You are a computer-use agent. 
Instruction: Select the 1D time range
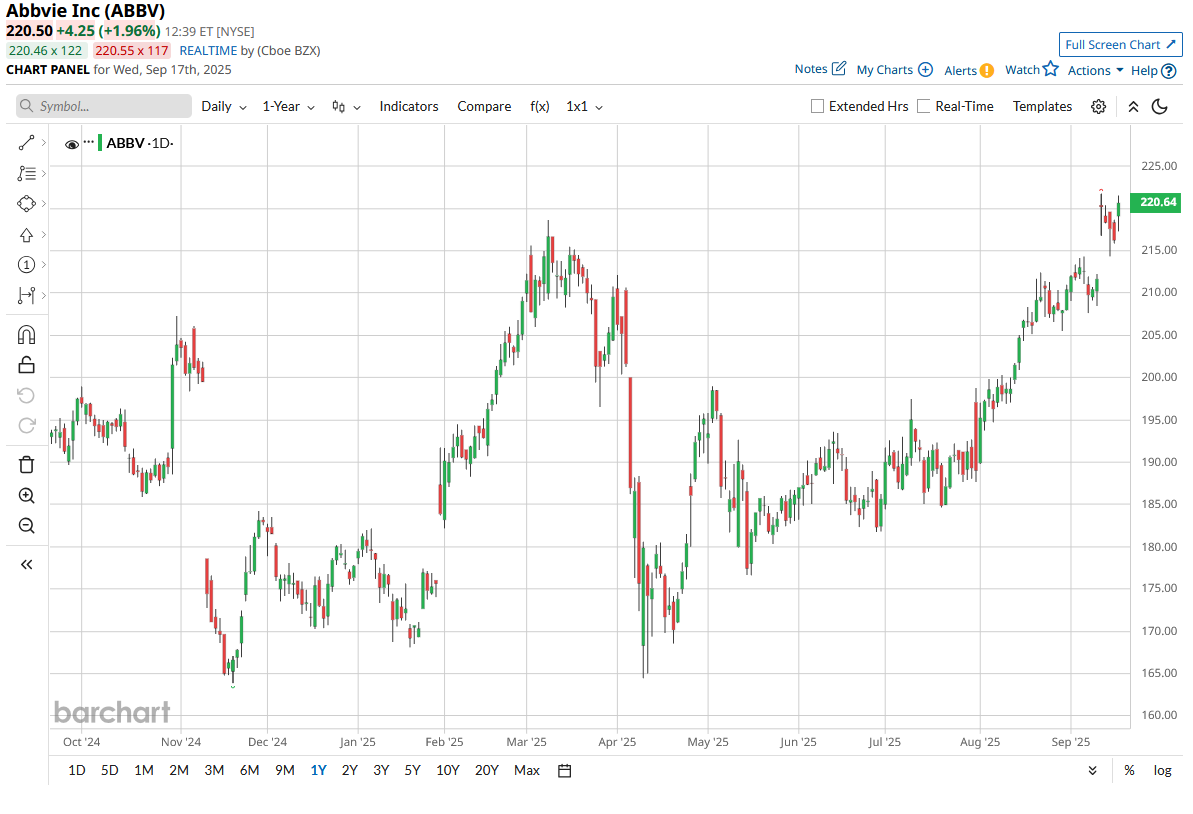coord(77,771)
